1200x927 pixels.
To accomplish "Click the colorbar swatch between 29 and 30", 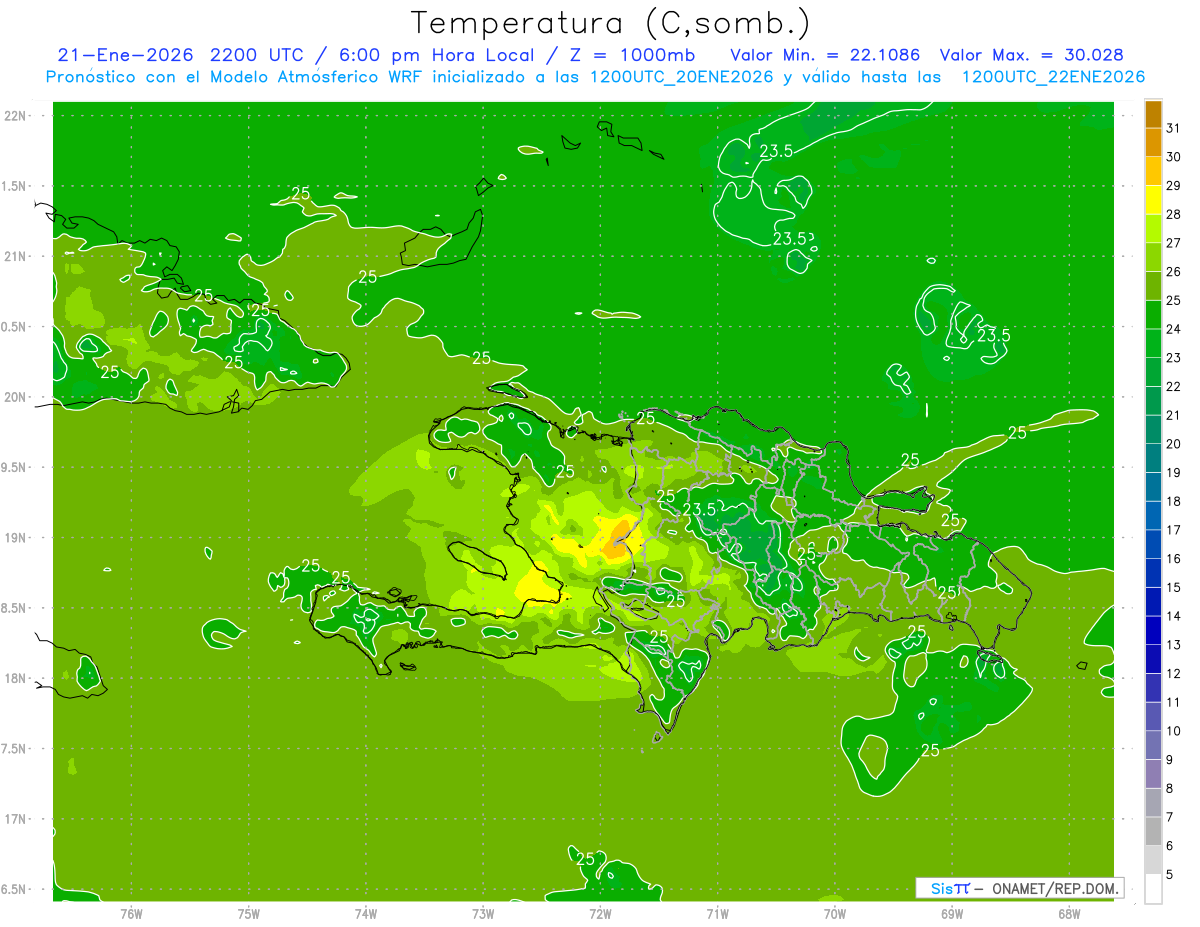I will coord(1153,171).
